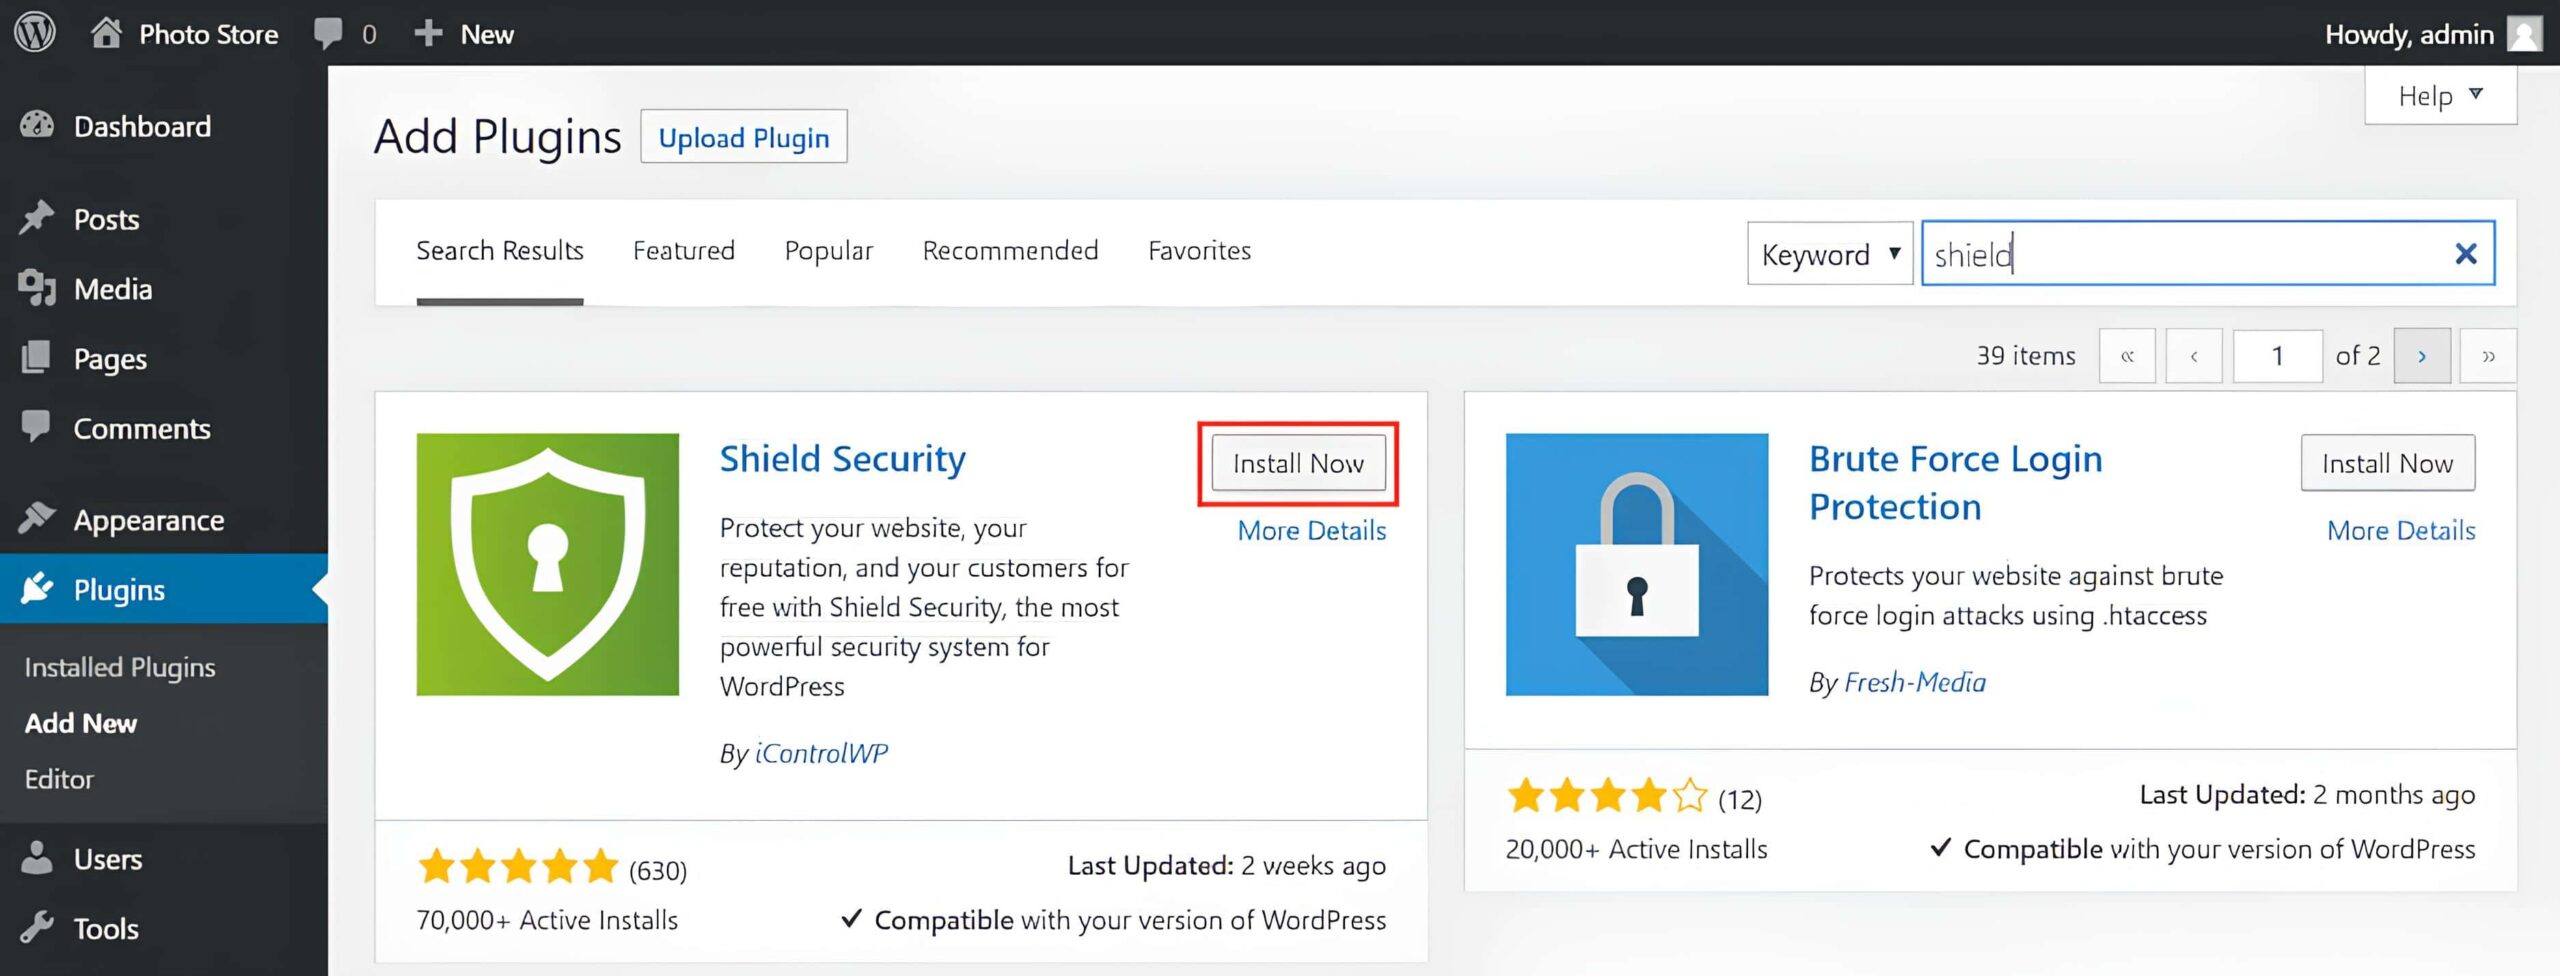Viewport: 2560px width, 976px height.
Task: Clear the search field with the X
Action: [2467, 253]
